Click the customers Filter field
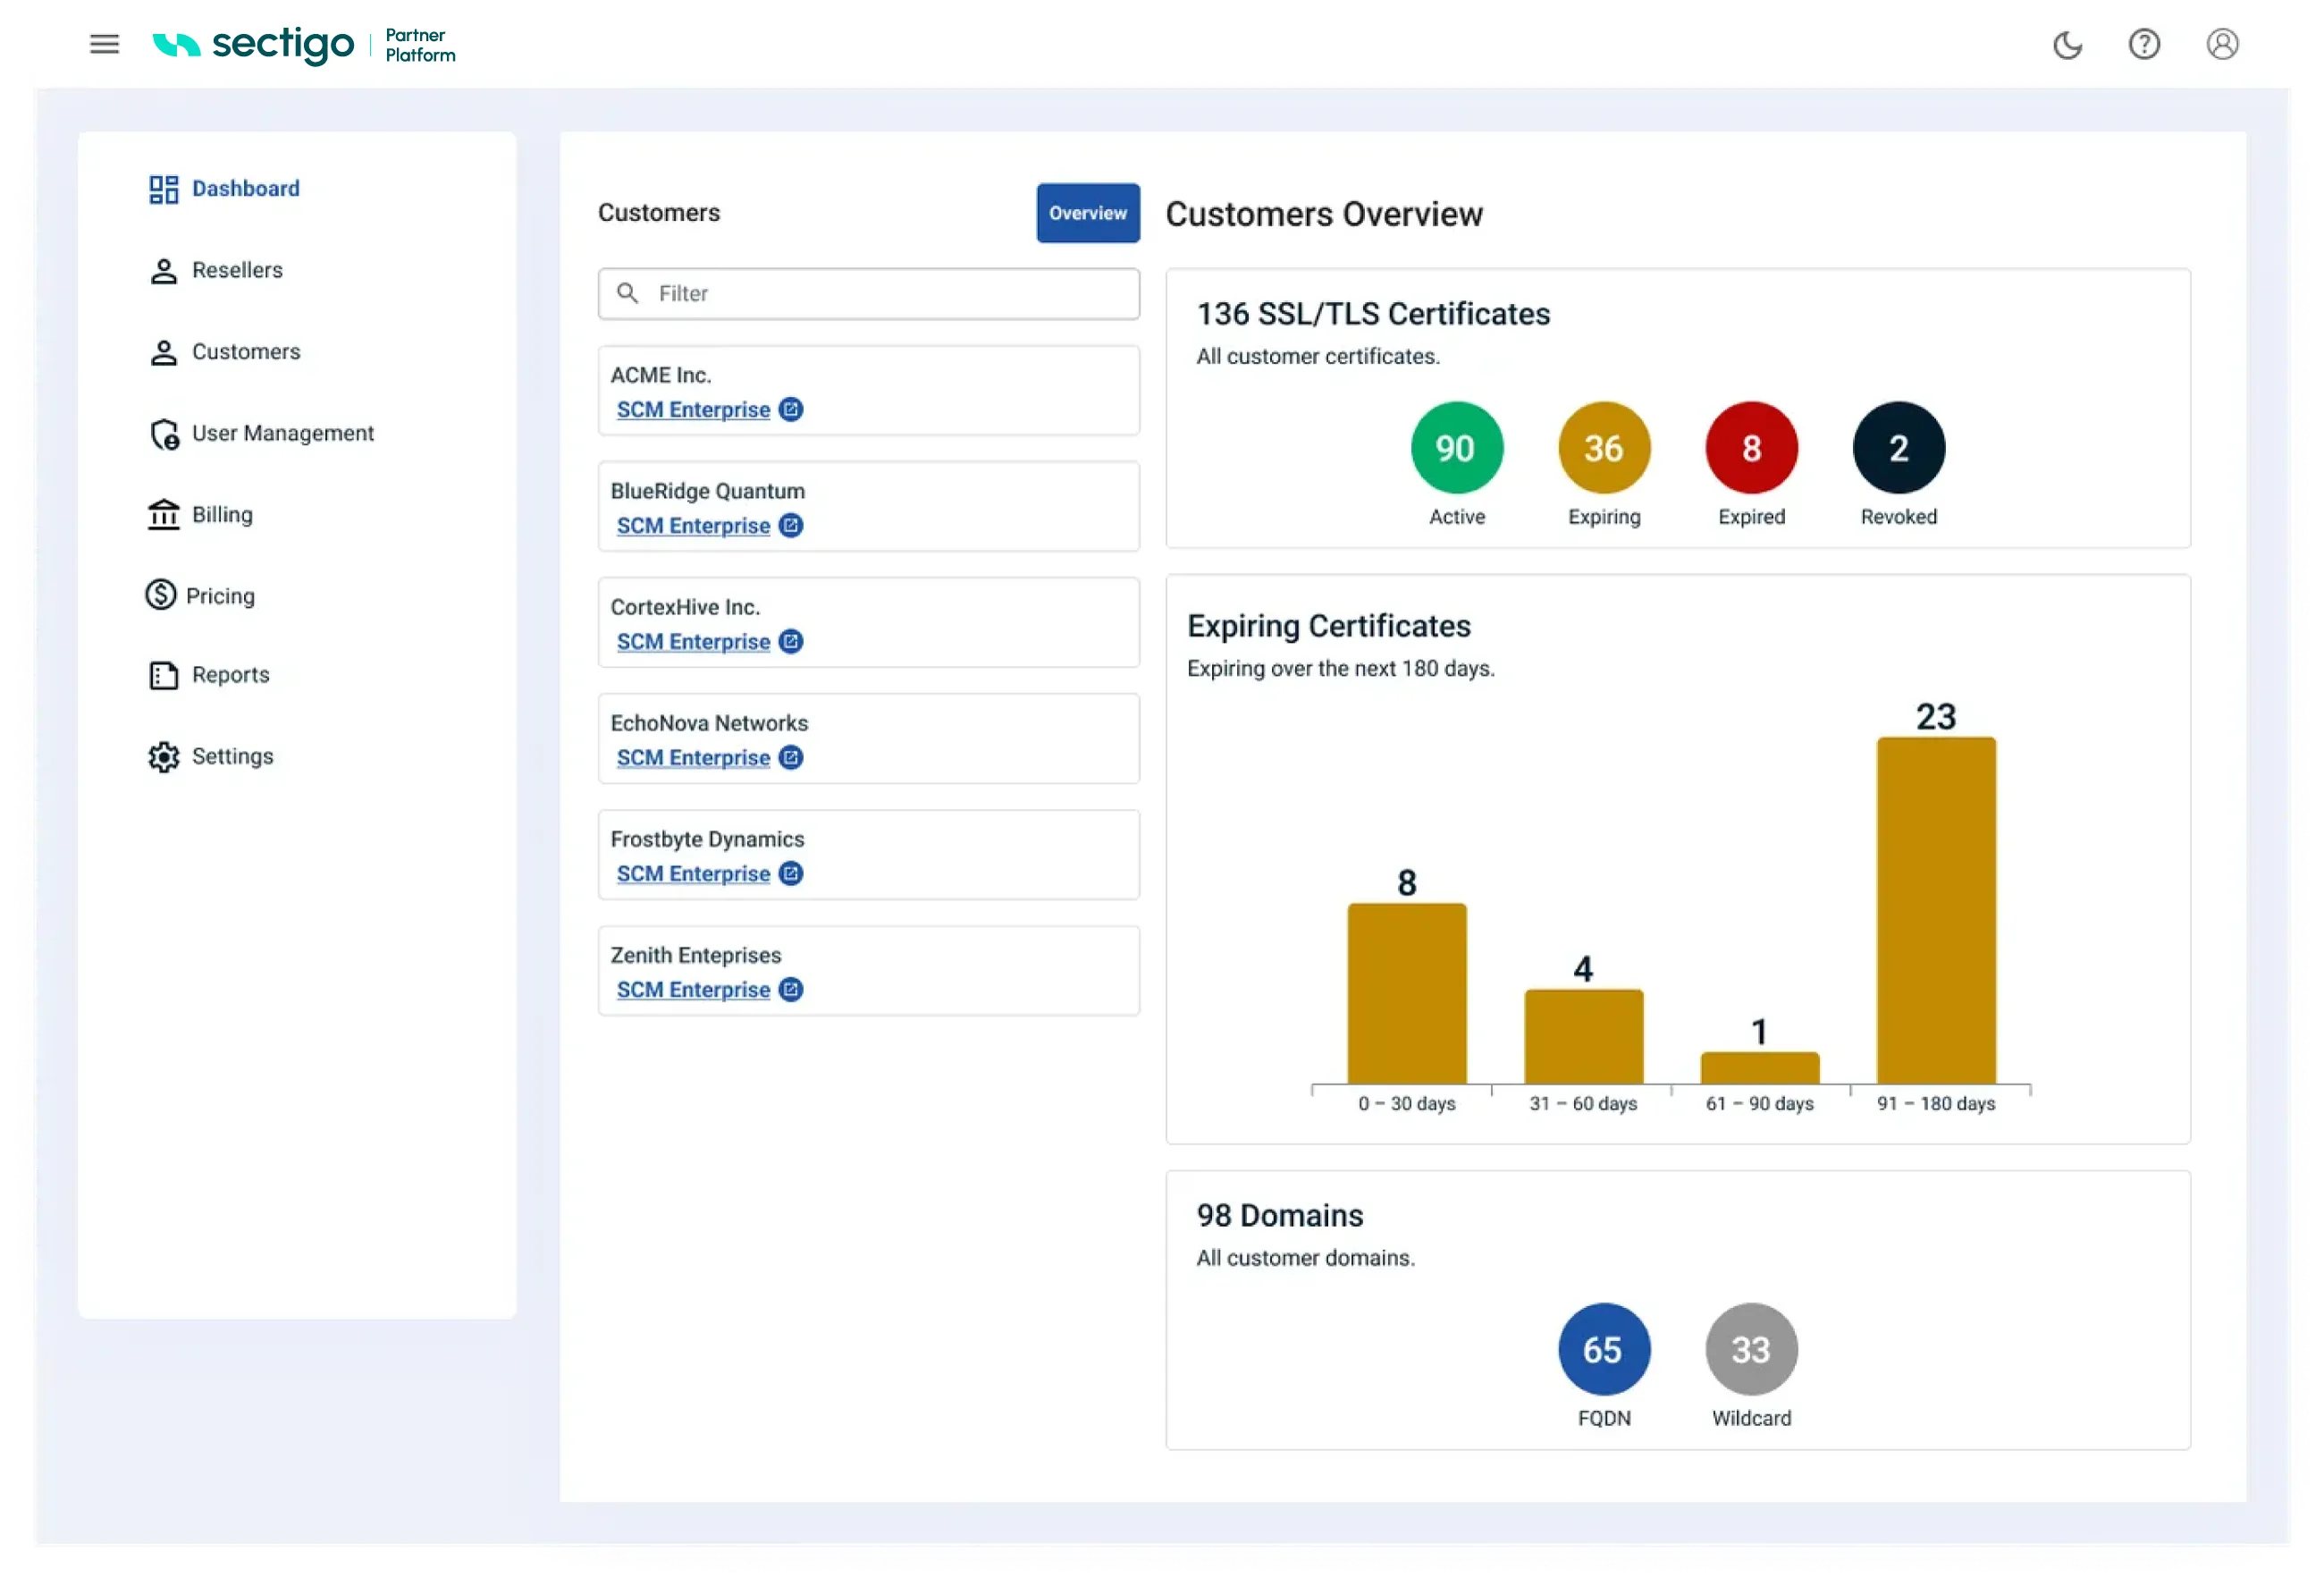Screen dimensions: 2324x1586 click(x=868, y=294)
